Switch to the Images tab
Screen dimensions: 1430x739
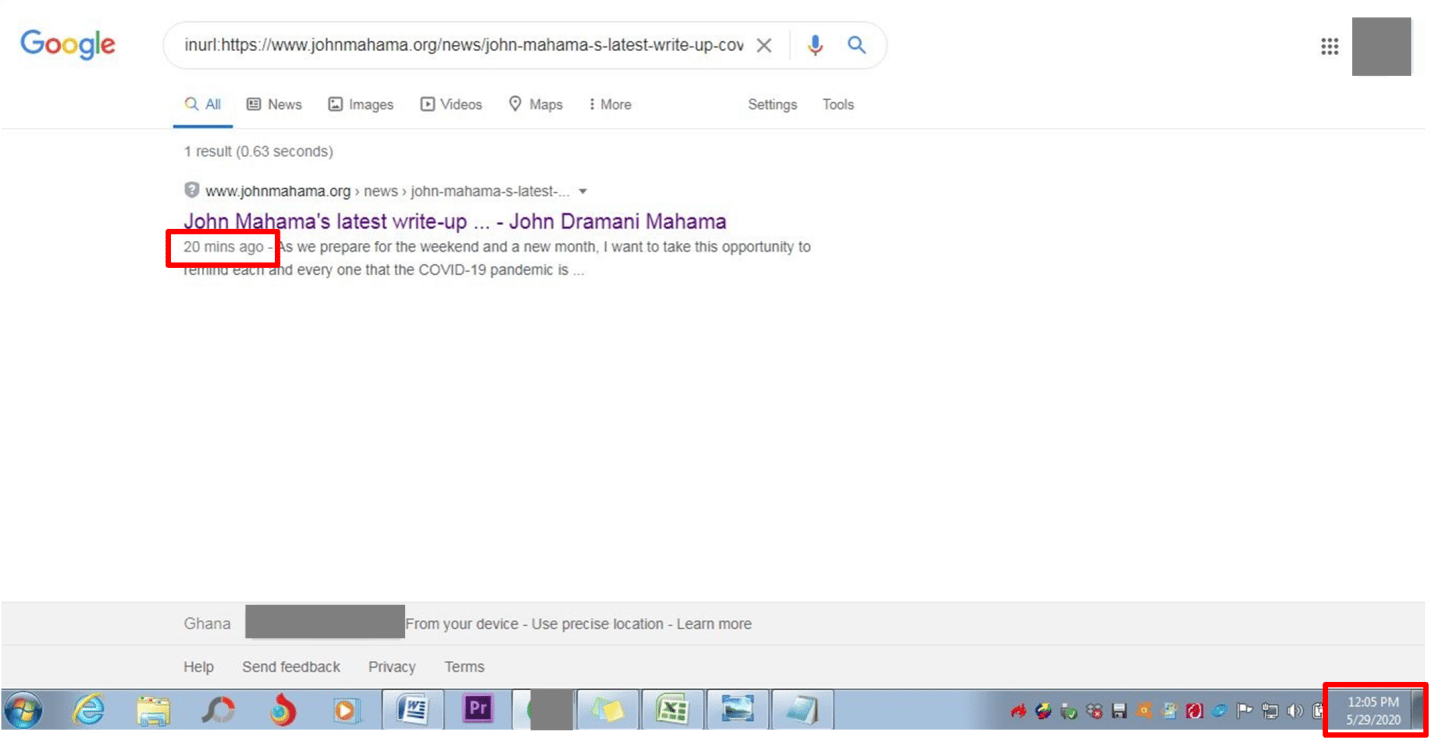[x=361, y=104]
